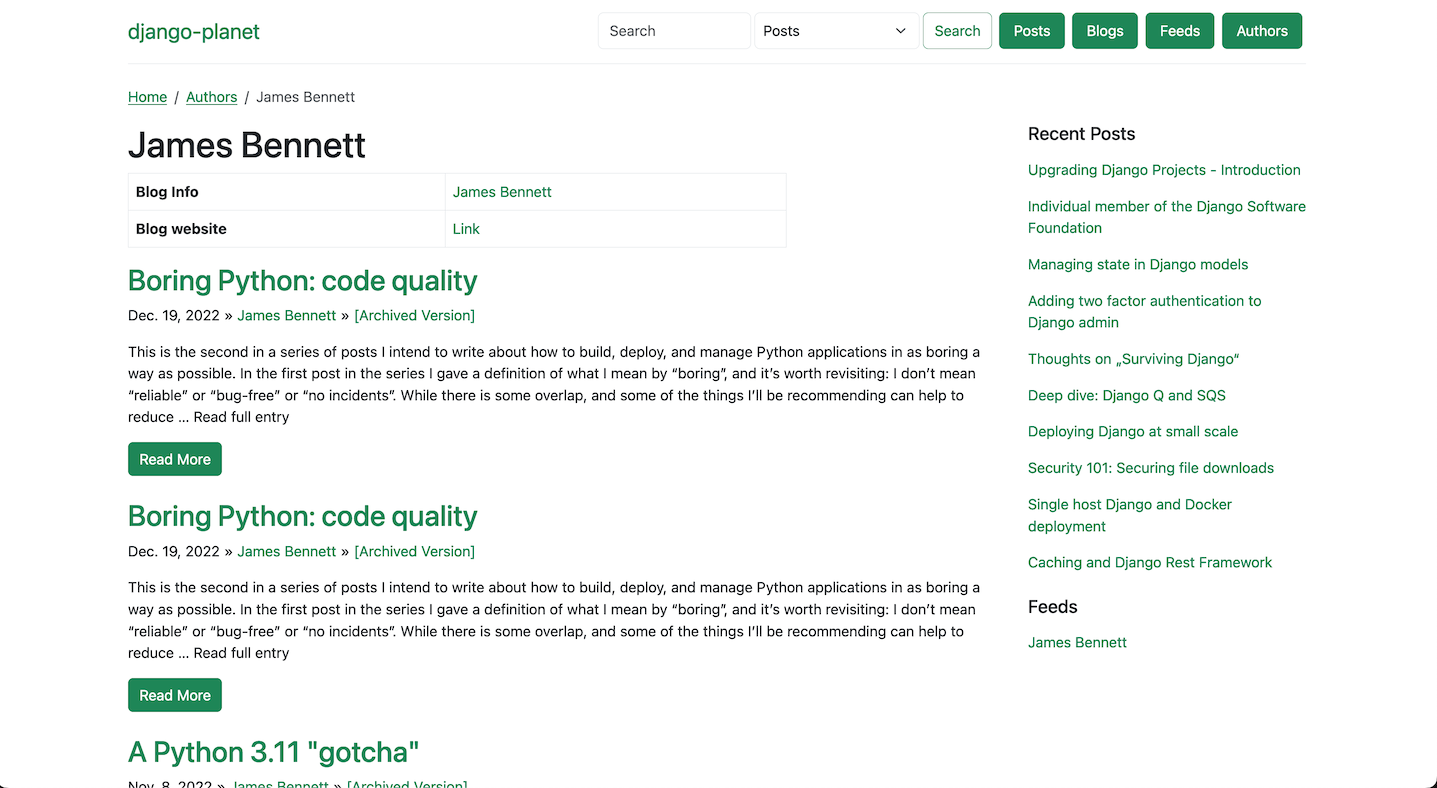Open the Posts search-type dropdown

click(835, 31)
